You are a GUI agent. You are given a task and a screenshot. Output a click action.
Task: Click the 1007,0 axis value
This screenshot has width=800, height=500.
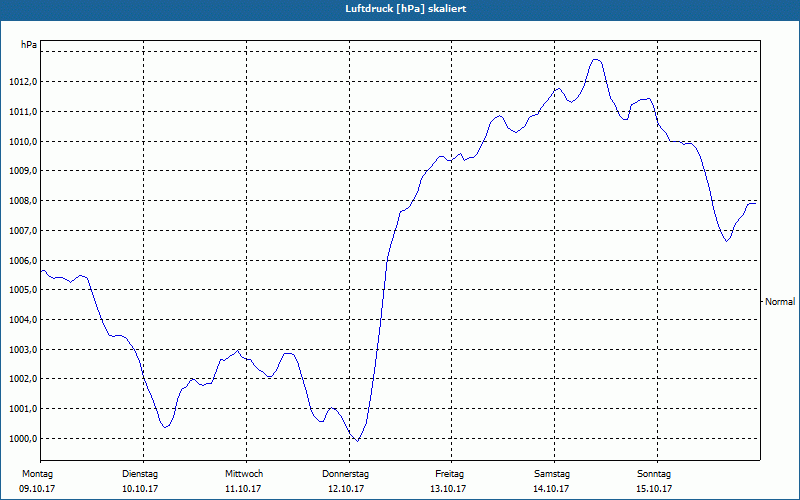(x=23, y=231)
